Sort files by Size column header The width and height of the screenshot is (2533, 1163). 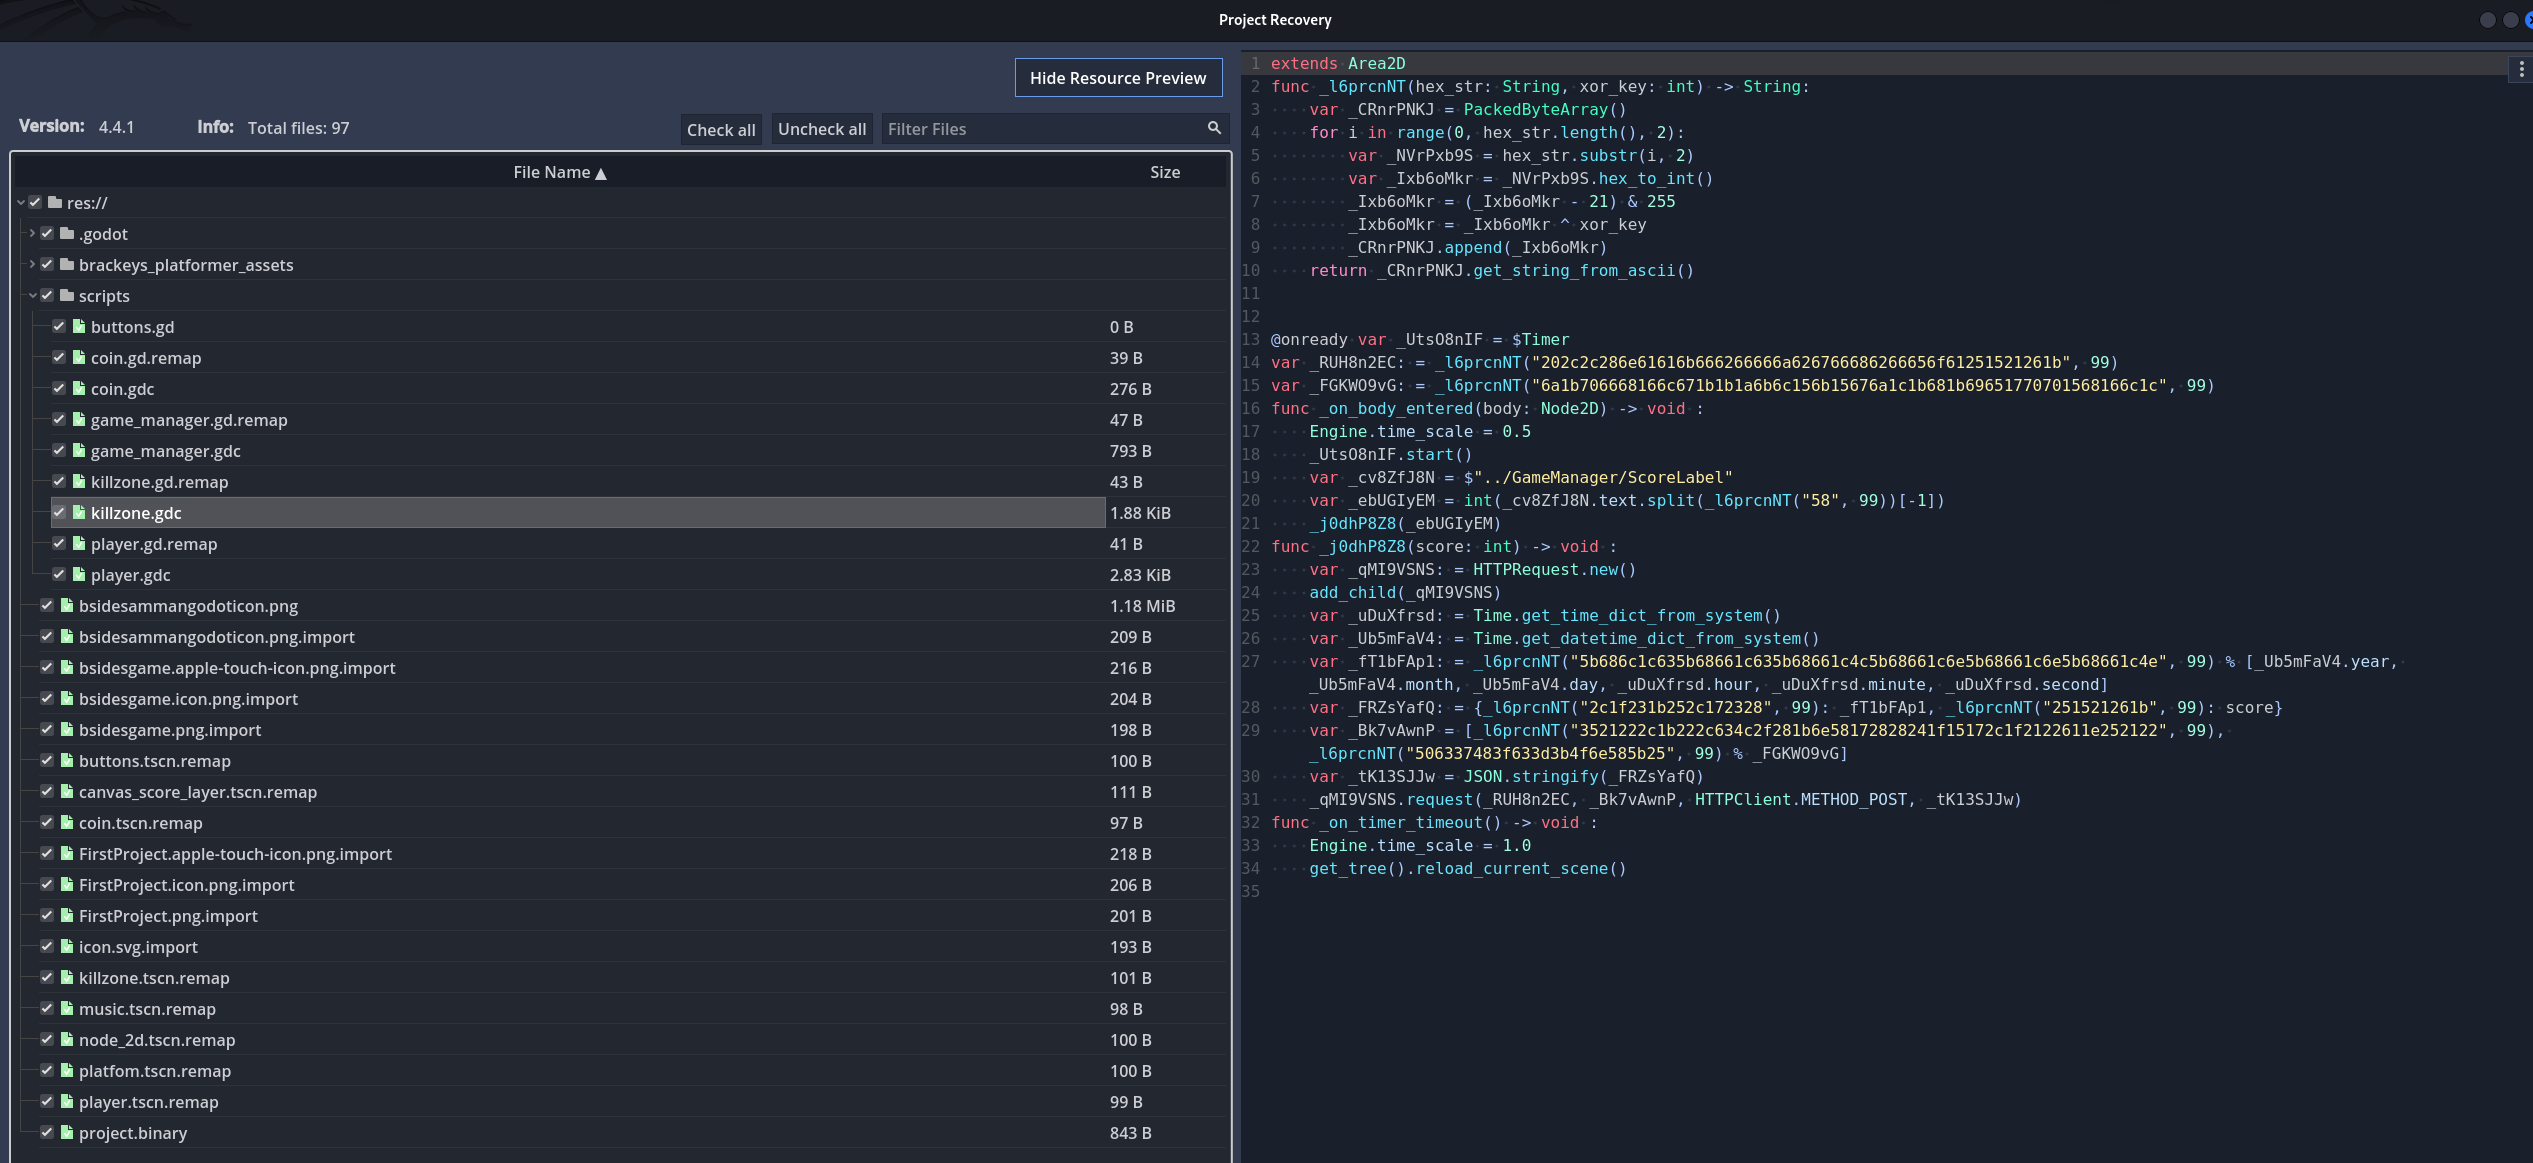[1165, 172]
